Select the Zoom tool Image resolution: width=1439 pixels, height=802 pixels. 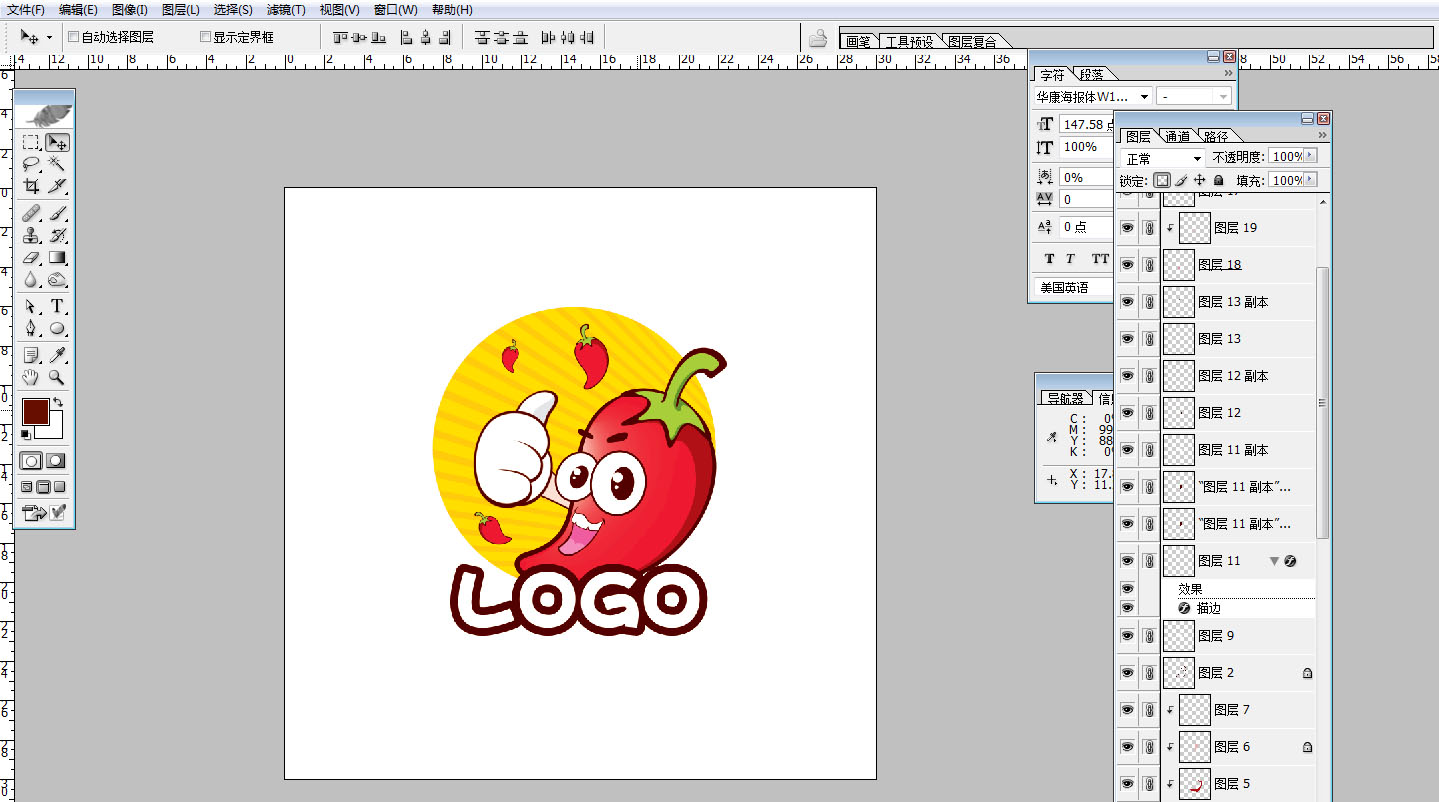(x=57, y=377)
